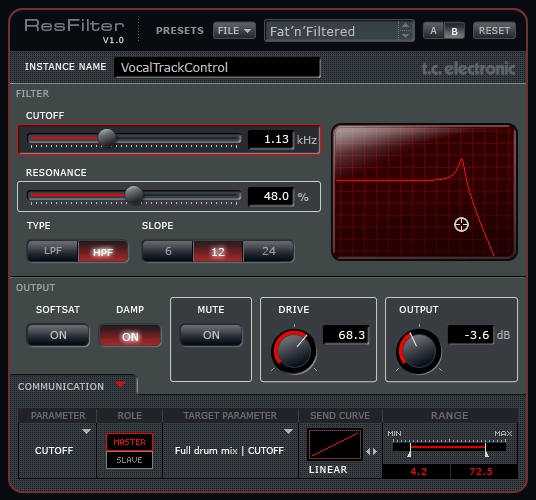The width and height of the screenshot is (536, 500).
Task: Disable the DAMP switch
Action: coord(130,336)
